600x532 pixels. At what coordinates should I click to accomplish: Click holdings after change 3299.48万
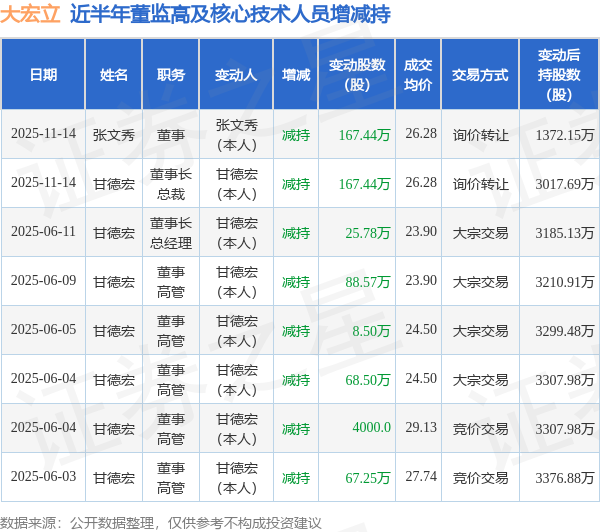tap(564, 331)
